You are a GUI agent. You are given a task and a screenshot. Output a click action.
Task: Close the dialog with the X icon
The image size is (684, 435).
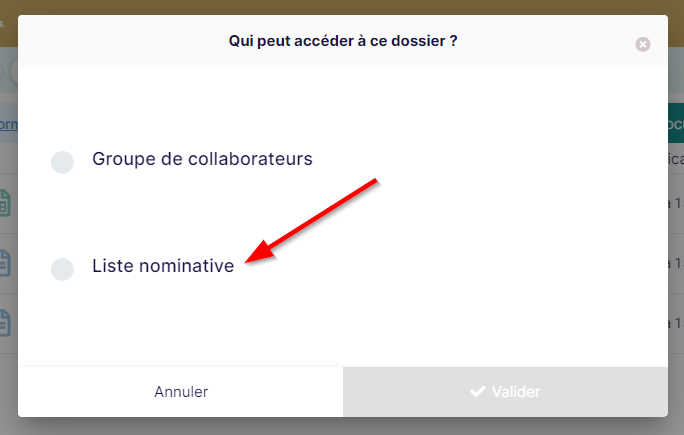pyautogui.click(x=643, y=44)
